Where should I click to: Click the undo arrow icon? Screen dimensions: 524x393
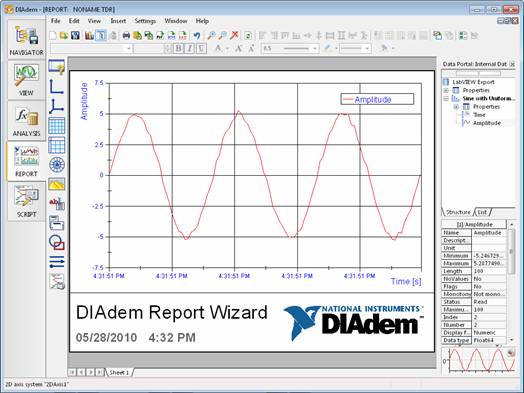[x=197, y=35]
